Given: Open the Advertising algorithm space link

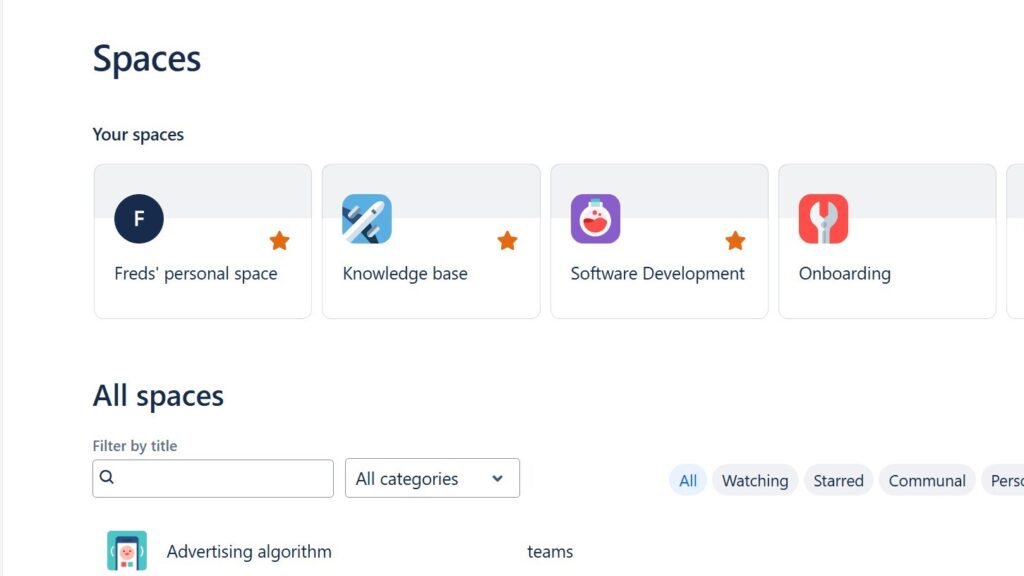Looking at the screenshot, I should (x=249, y=551).
